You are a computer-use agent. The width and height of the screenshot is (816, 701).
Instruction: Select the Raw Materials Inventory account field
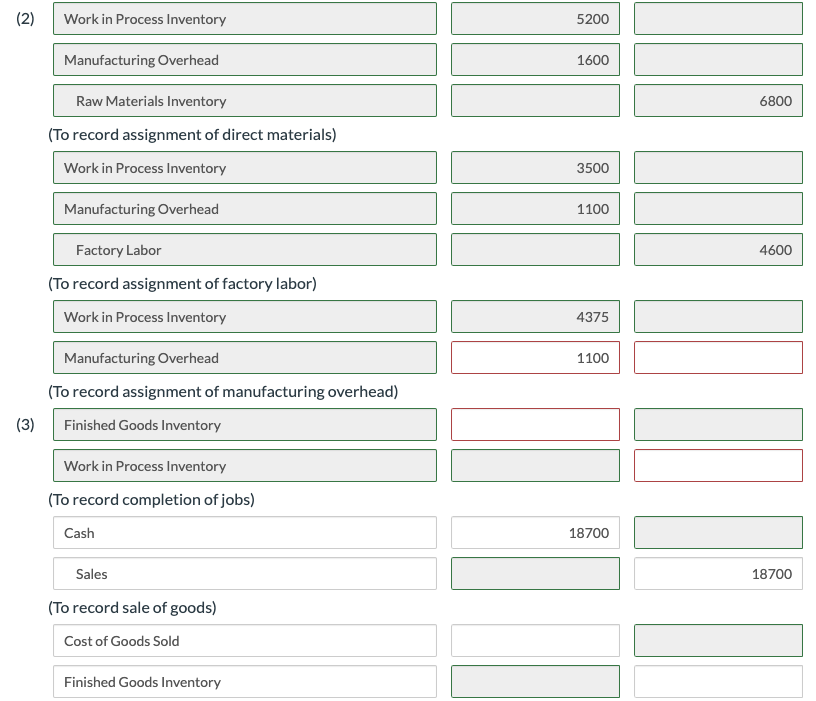(244, 100)
